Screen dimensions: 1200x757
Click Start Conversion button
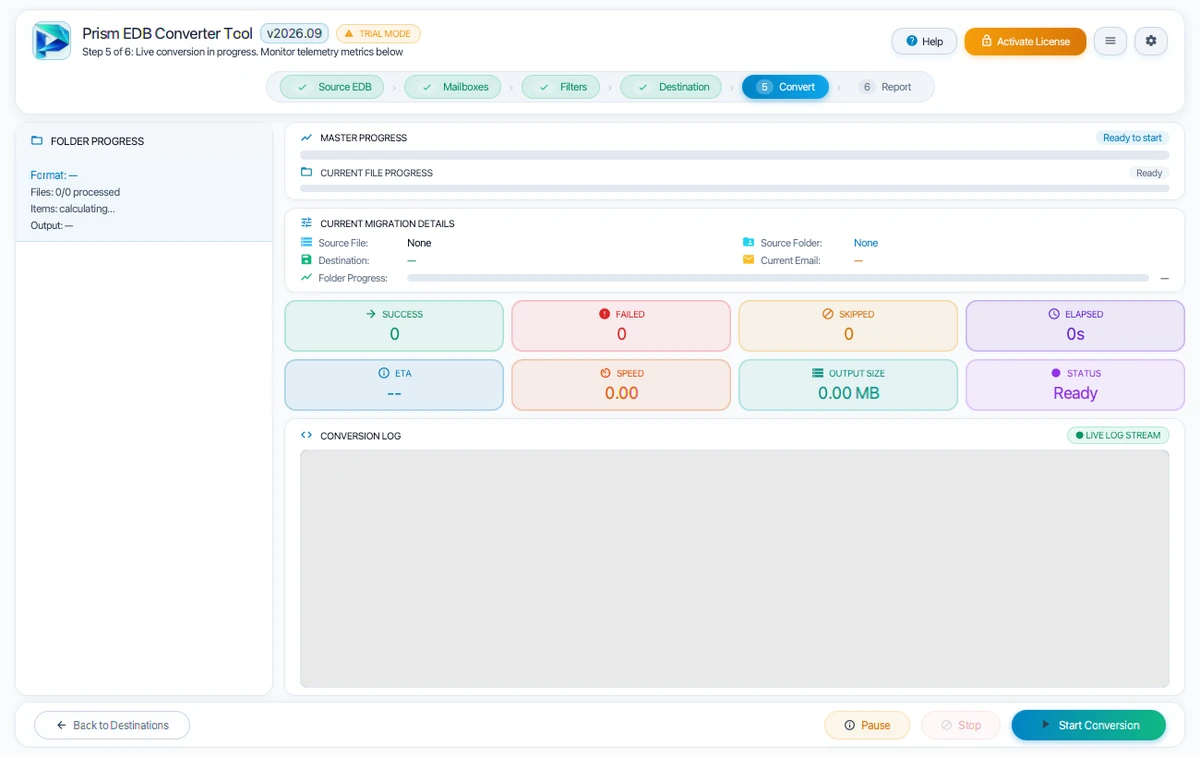click(x=1089, y=725)
